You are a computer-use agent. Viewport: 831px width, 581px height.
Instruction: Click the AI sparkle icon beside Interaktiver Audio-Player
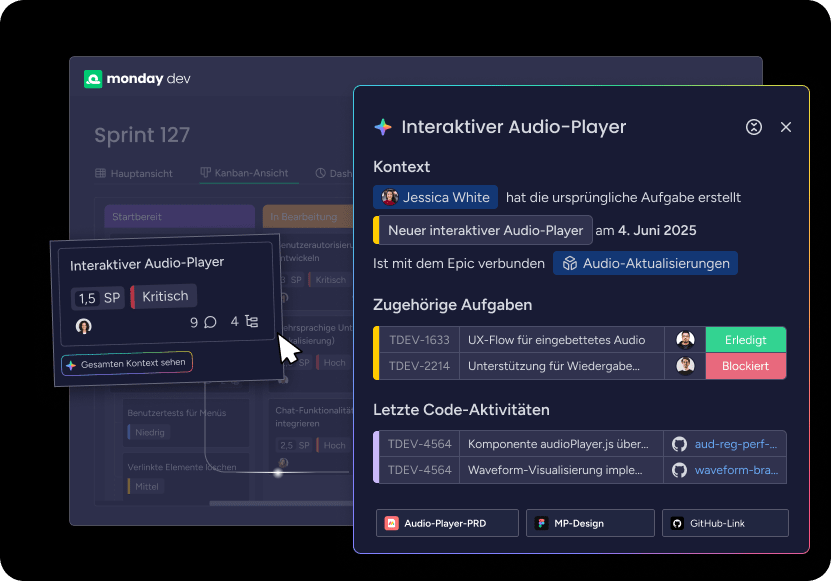(x=381, y=127)
